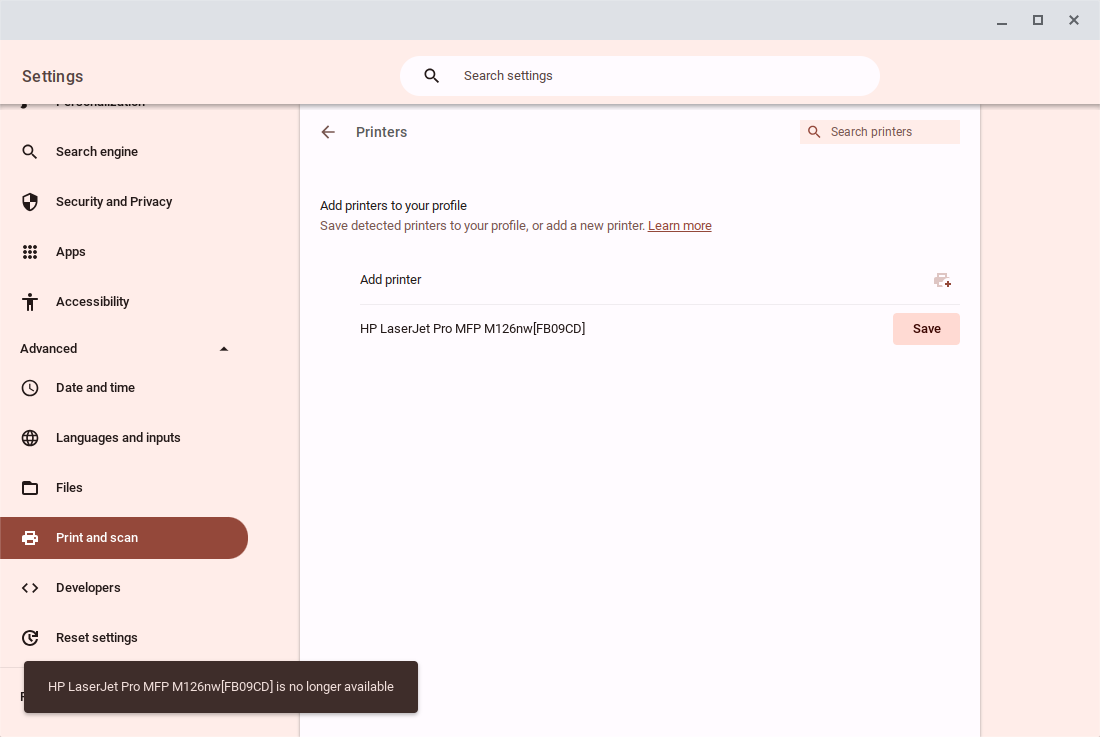
Task: Open Accessibility settings
Action: (x=124, y=302)
